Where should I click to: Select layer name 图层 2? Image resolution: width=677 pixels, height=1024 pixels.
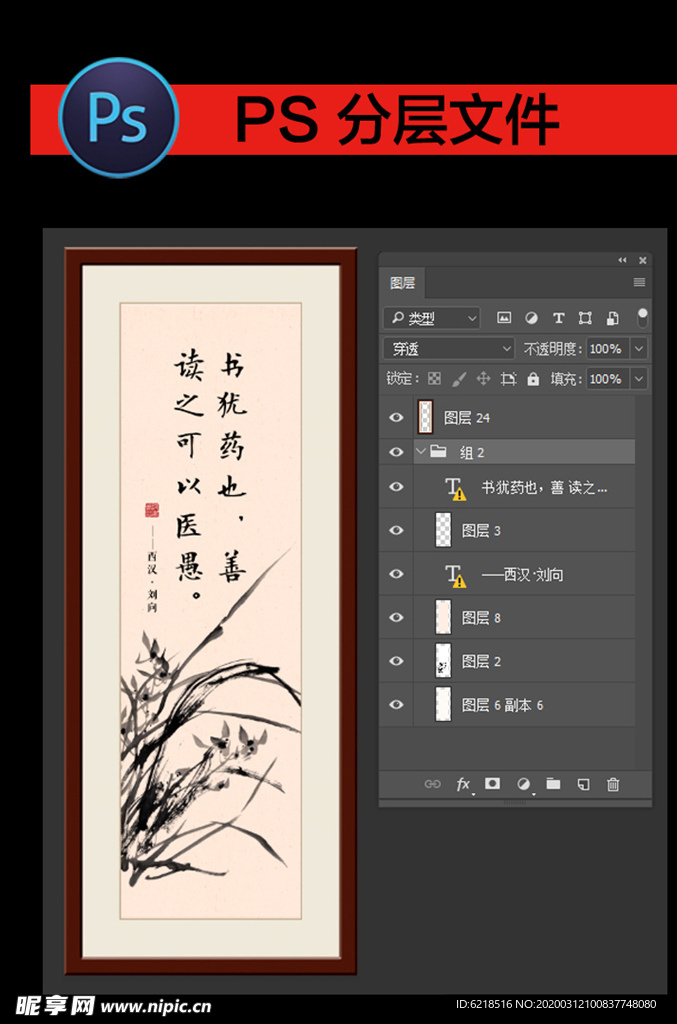tap(481, 662)
